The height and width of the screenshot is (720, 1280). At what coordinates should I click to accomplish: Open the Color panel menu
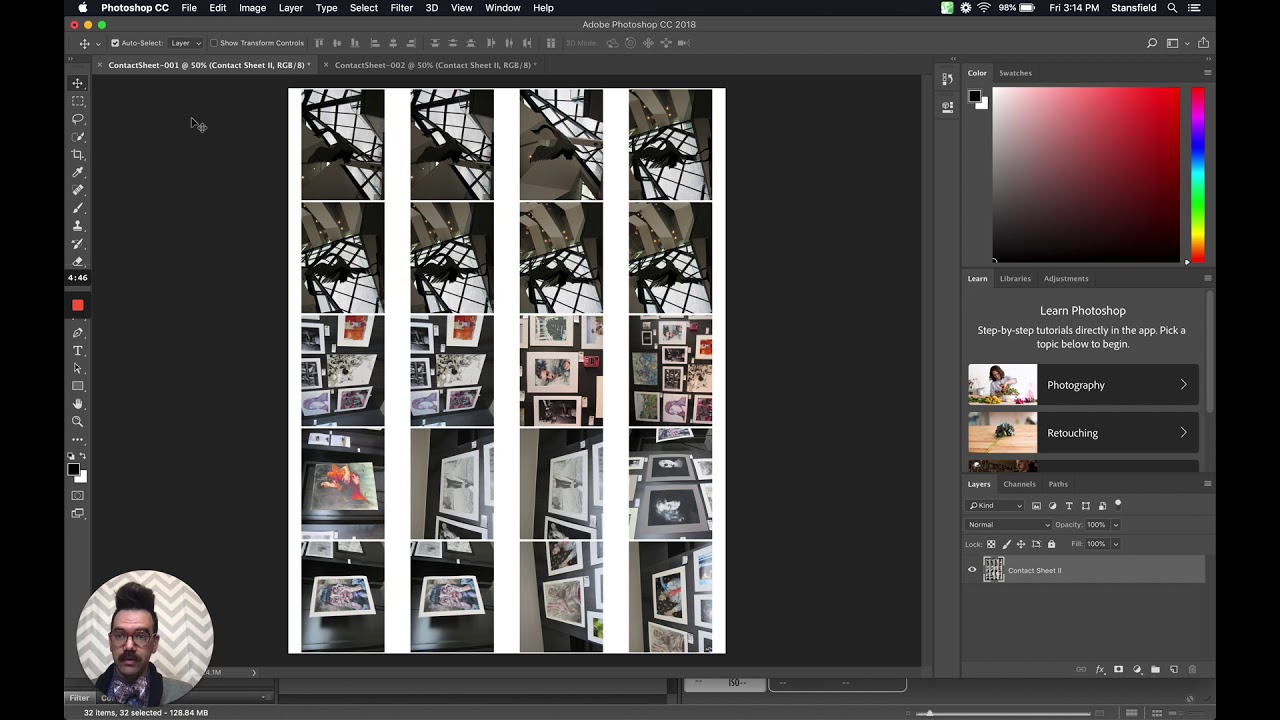pos(1207,73)
